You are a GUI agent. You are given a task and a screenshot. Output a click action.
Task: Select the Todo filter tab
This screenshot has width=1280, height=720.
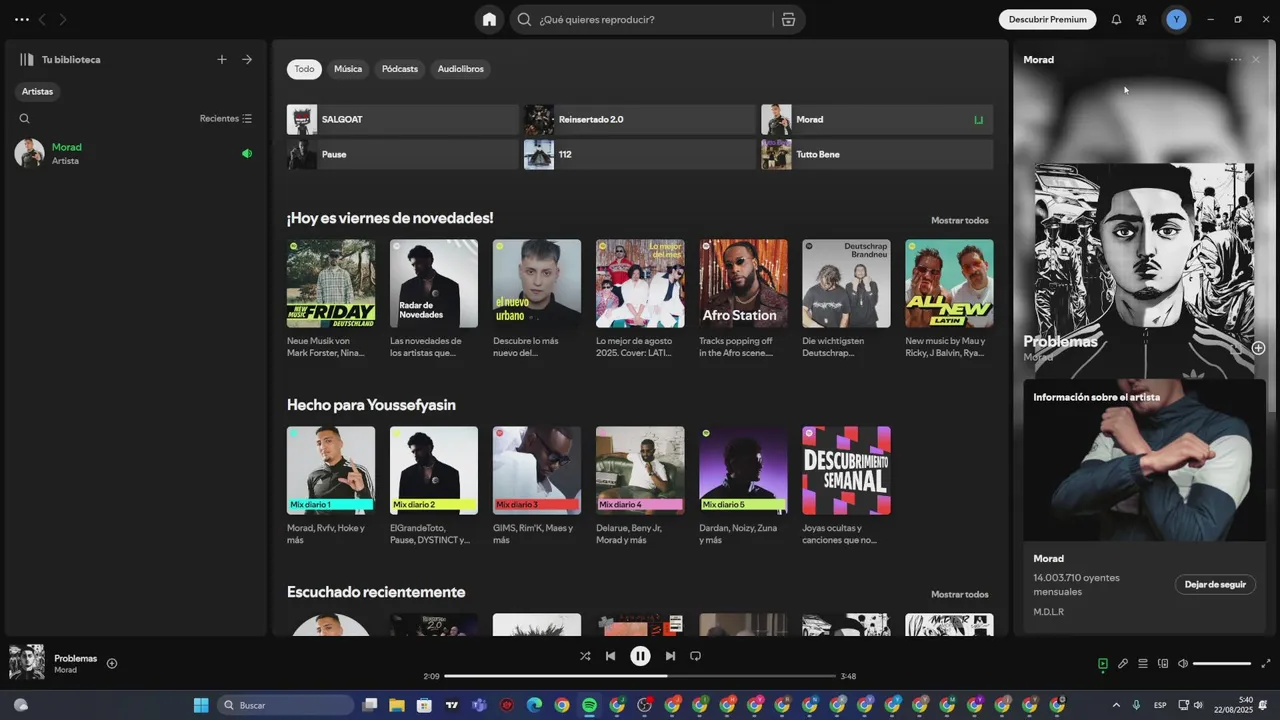(304, 69)
